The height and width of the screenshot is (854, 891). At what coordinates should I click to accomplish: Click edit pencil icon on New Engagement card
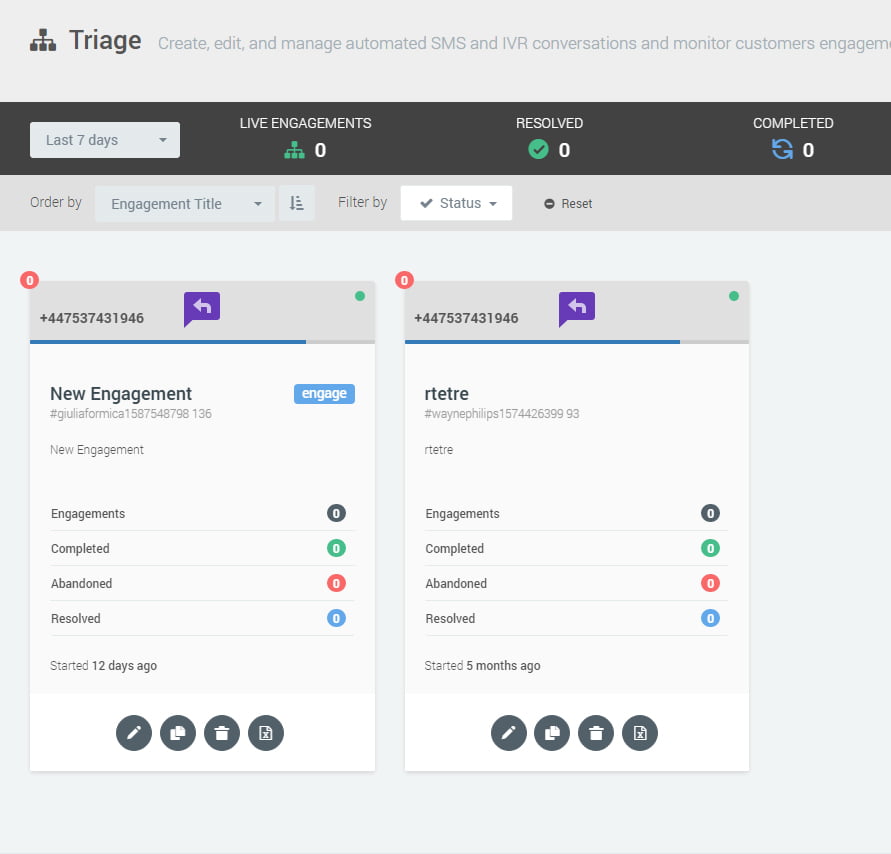pos(134,733)
